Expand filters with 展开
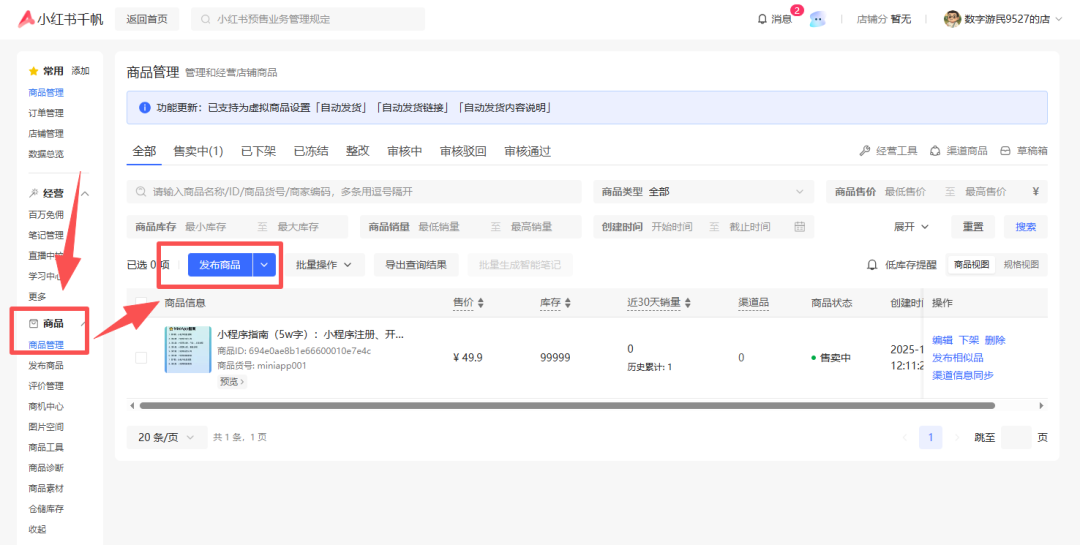 click(x=912, y=227)
